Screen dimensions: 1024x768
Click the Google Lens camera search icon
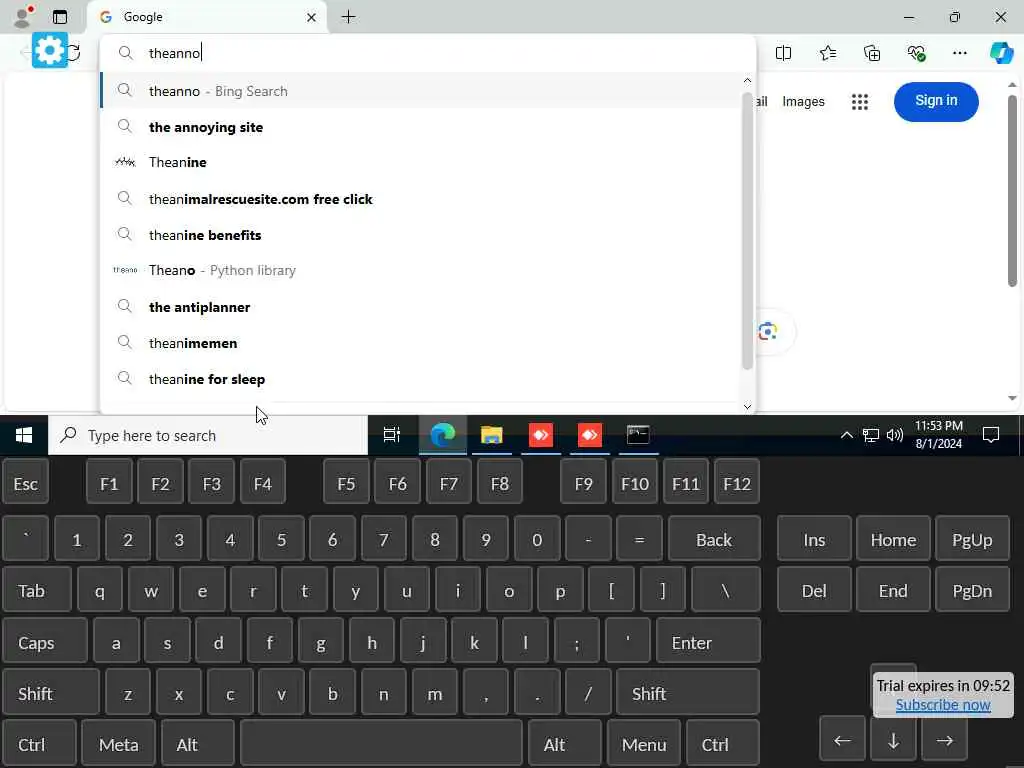(x=768, y=331)
